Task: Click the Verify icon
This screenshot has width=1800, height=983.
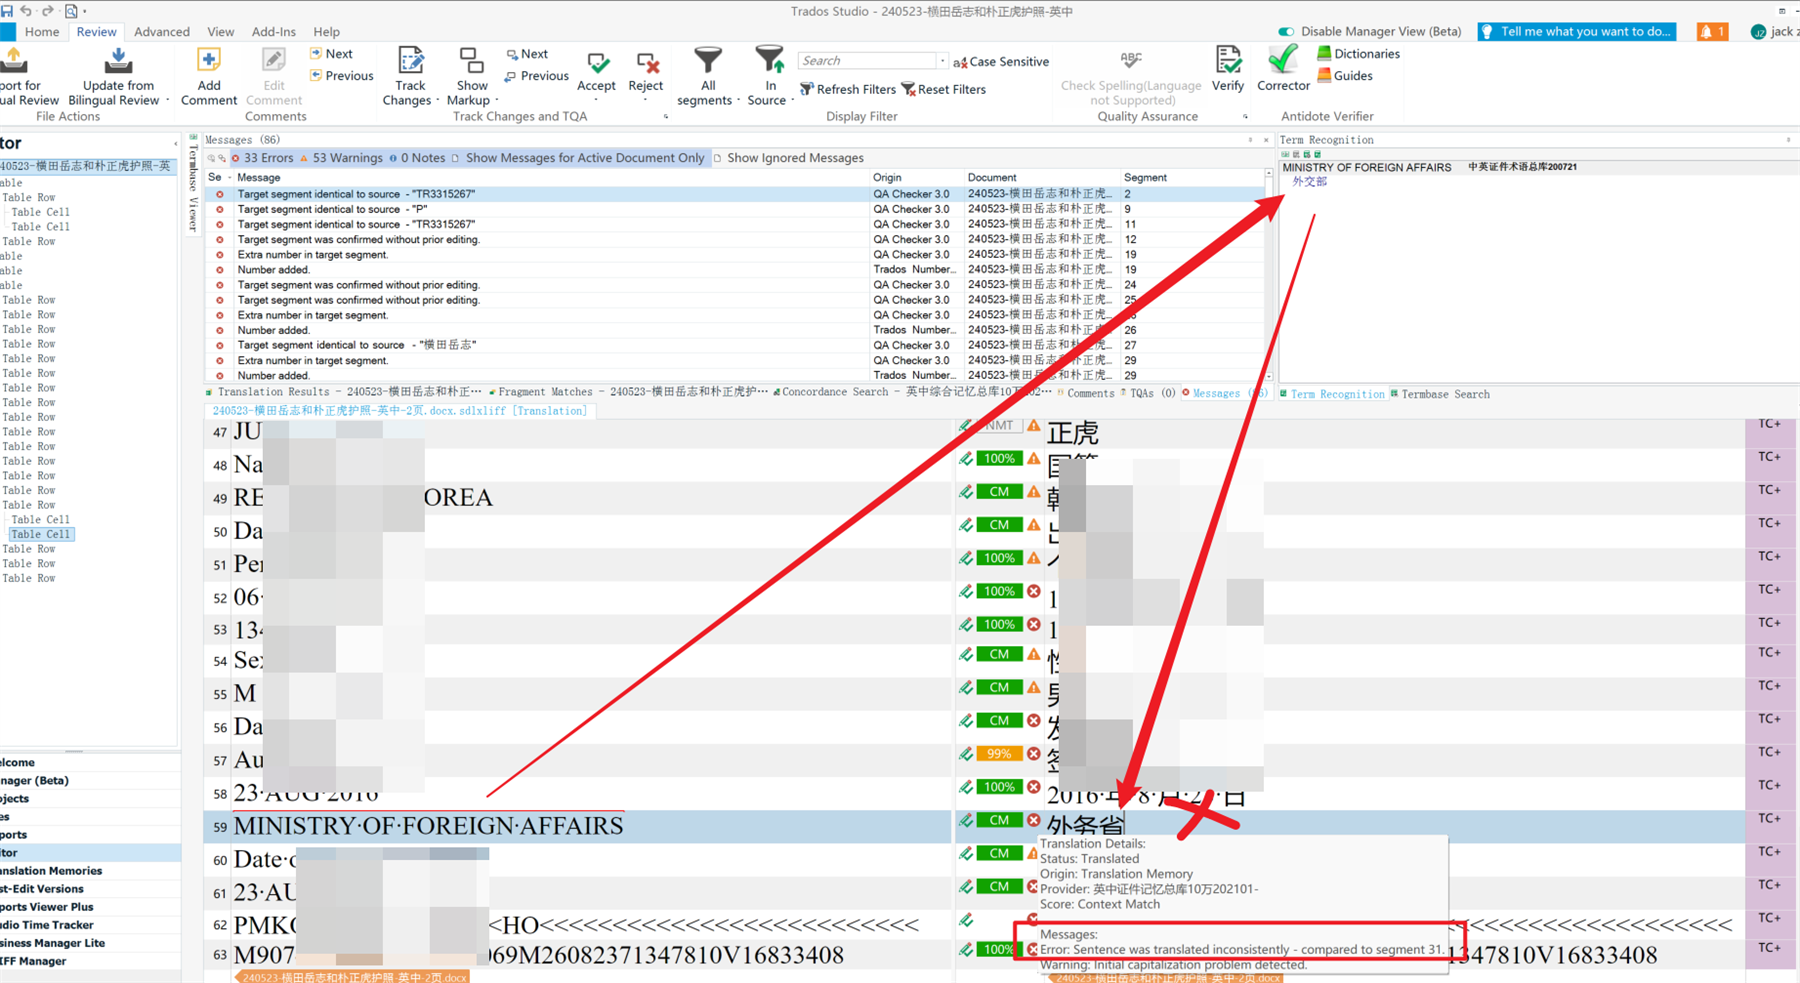Action: point(1228,60)
